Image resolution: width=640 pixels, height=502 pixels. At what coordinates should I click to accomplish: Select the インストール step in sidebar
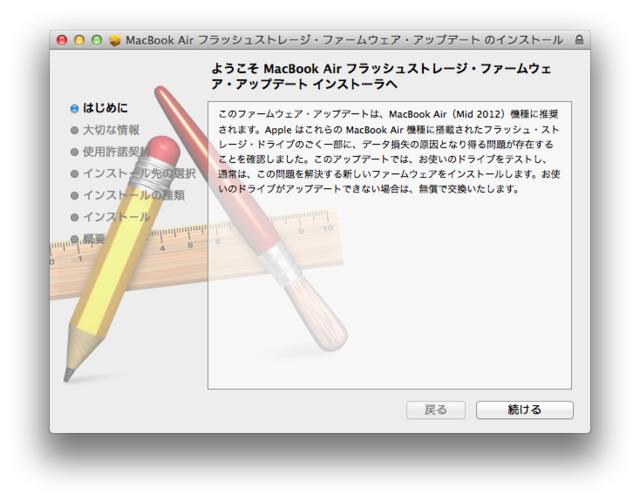pyautogui.click(x=117, y=217)
